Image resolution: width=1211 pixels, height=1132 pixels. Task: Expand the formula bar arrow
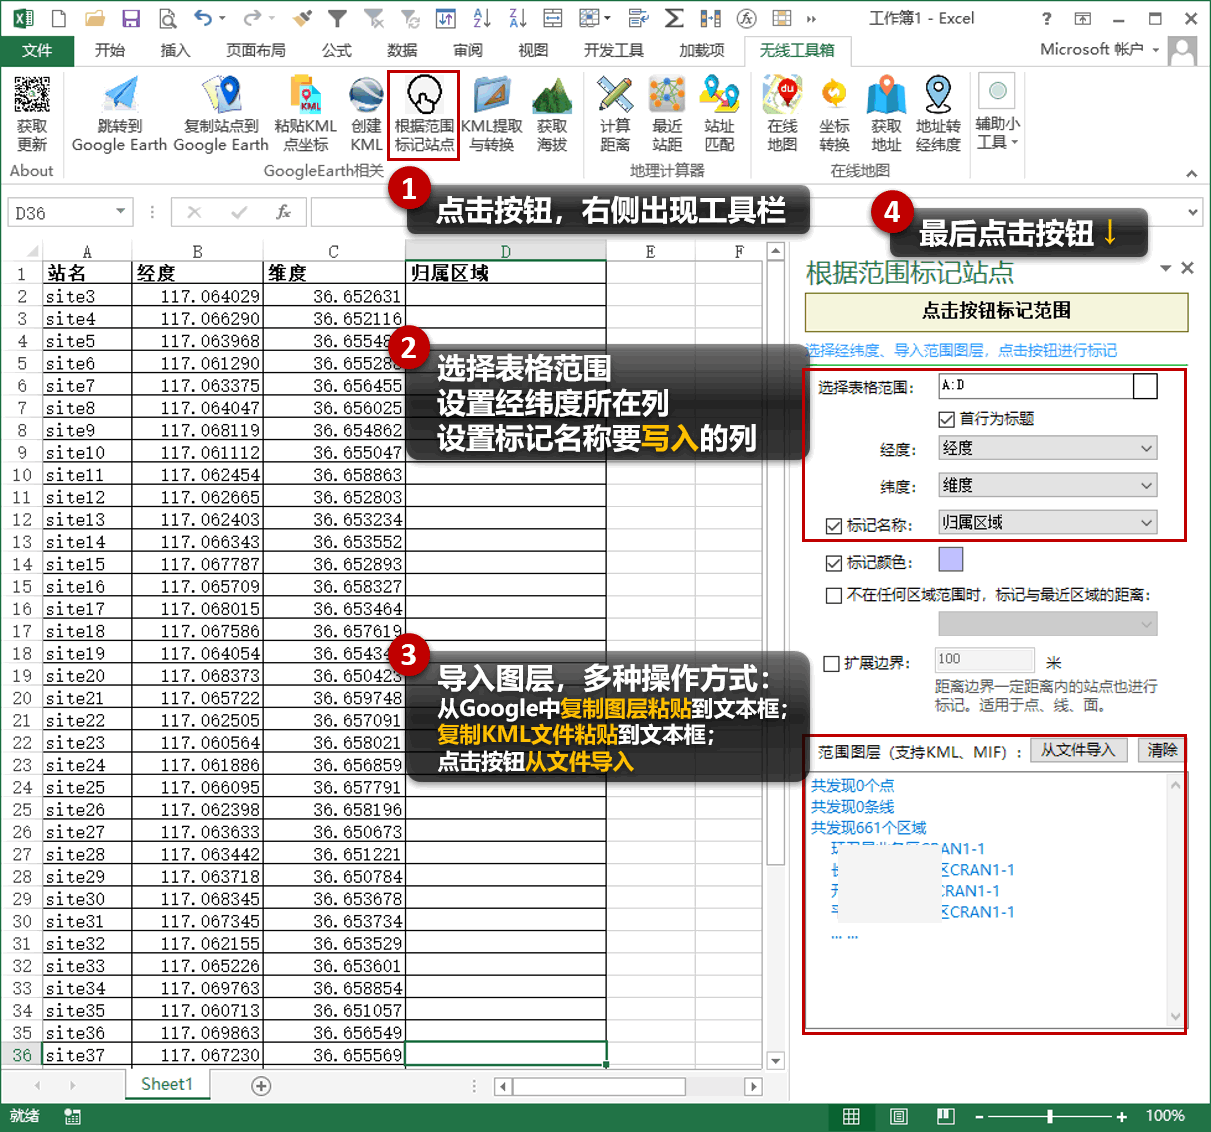tap(1192, 212)
